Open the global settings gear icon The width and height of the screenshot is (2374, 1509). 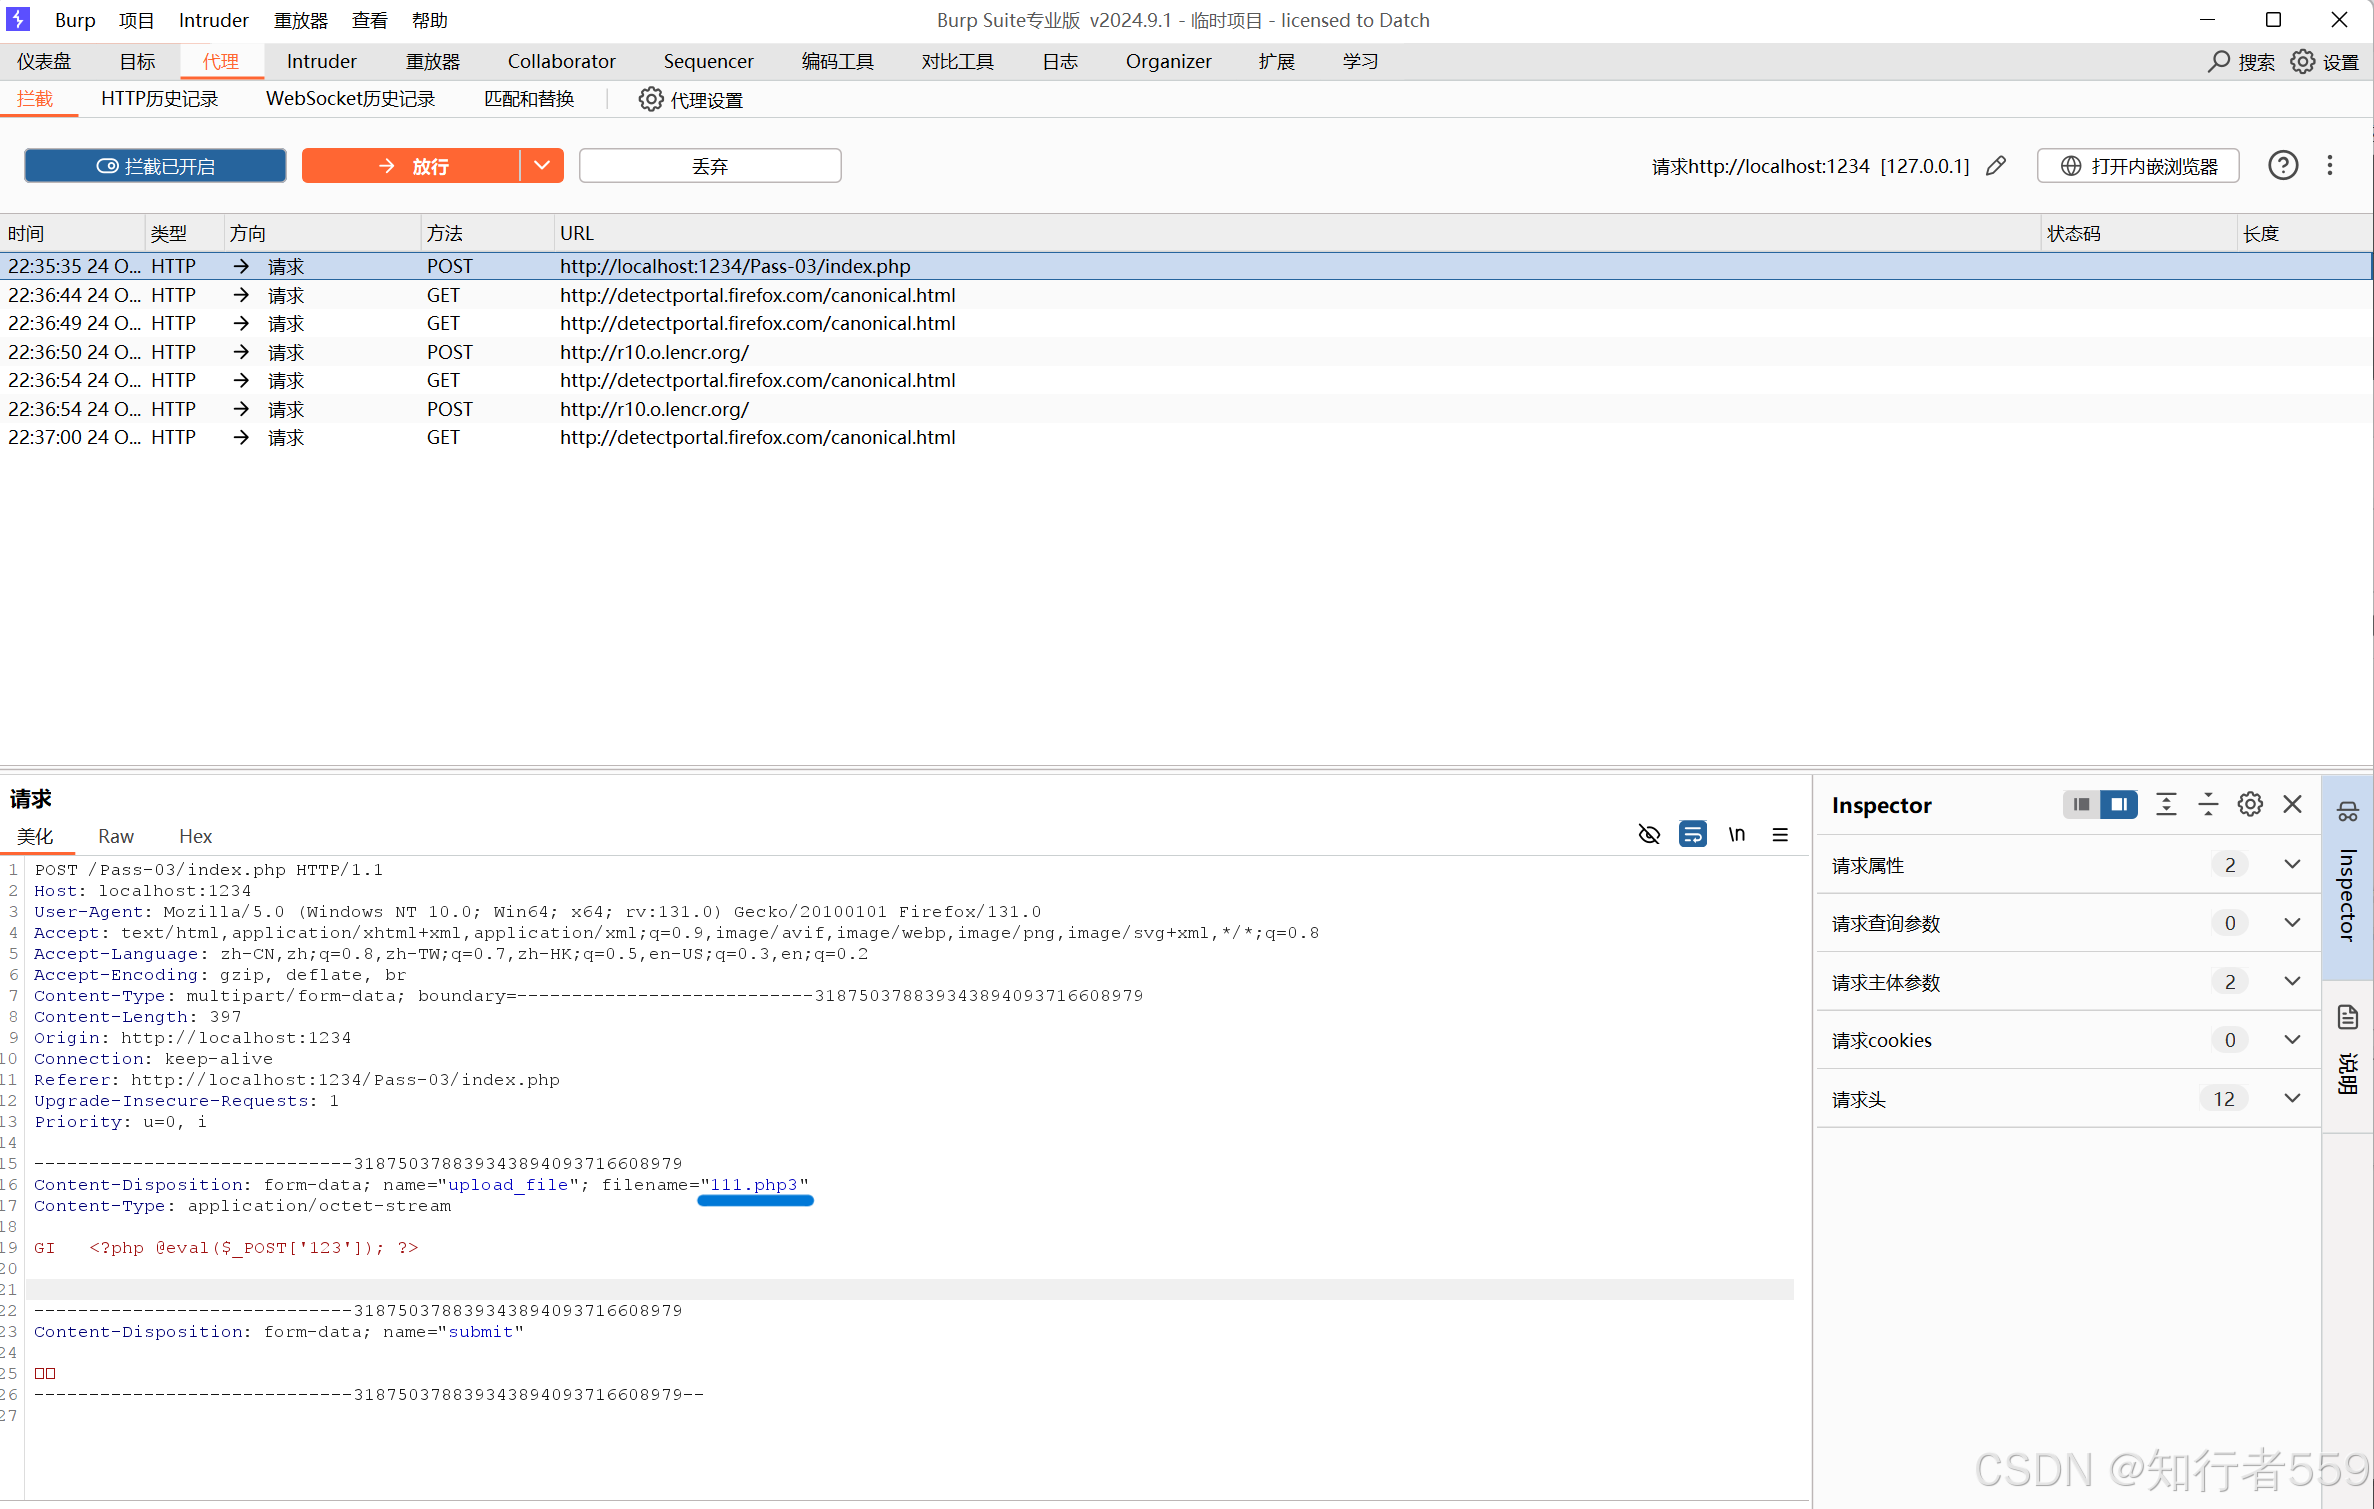pos(2303,62)
